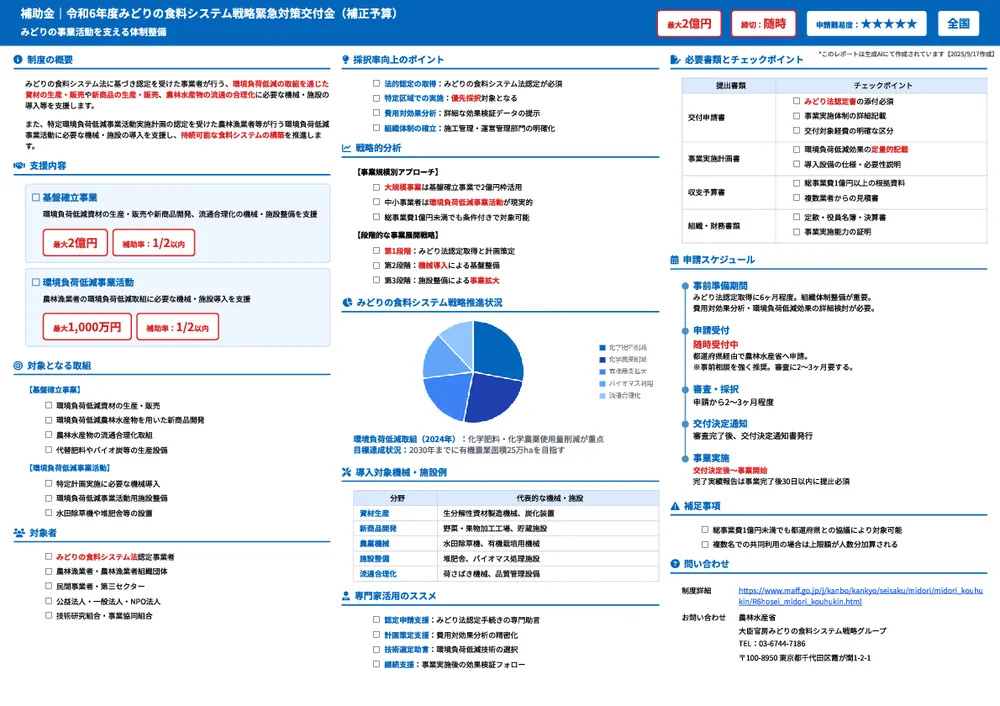Click the graduation cap icon beside 専門家活用のススメ
Image resolution: width=1000 pixels, height=706 pixels.
click(x=346, y=596)
